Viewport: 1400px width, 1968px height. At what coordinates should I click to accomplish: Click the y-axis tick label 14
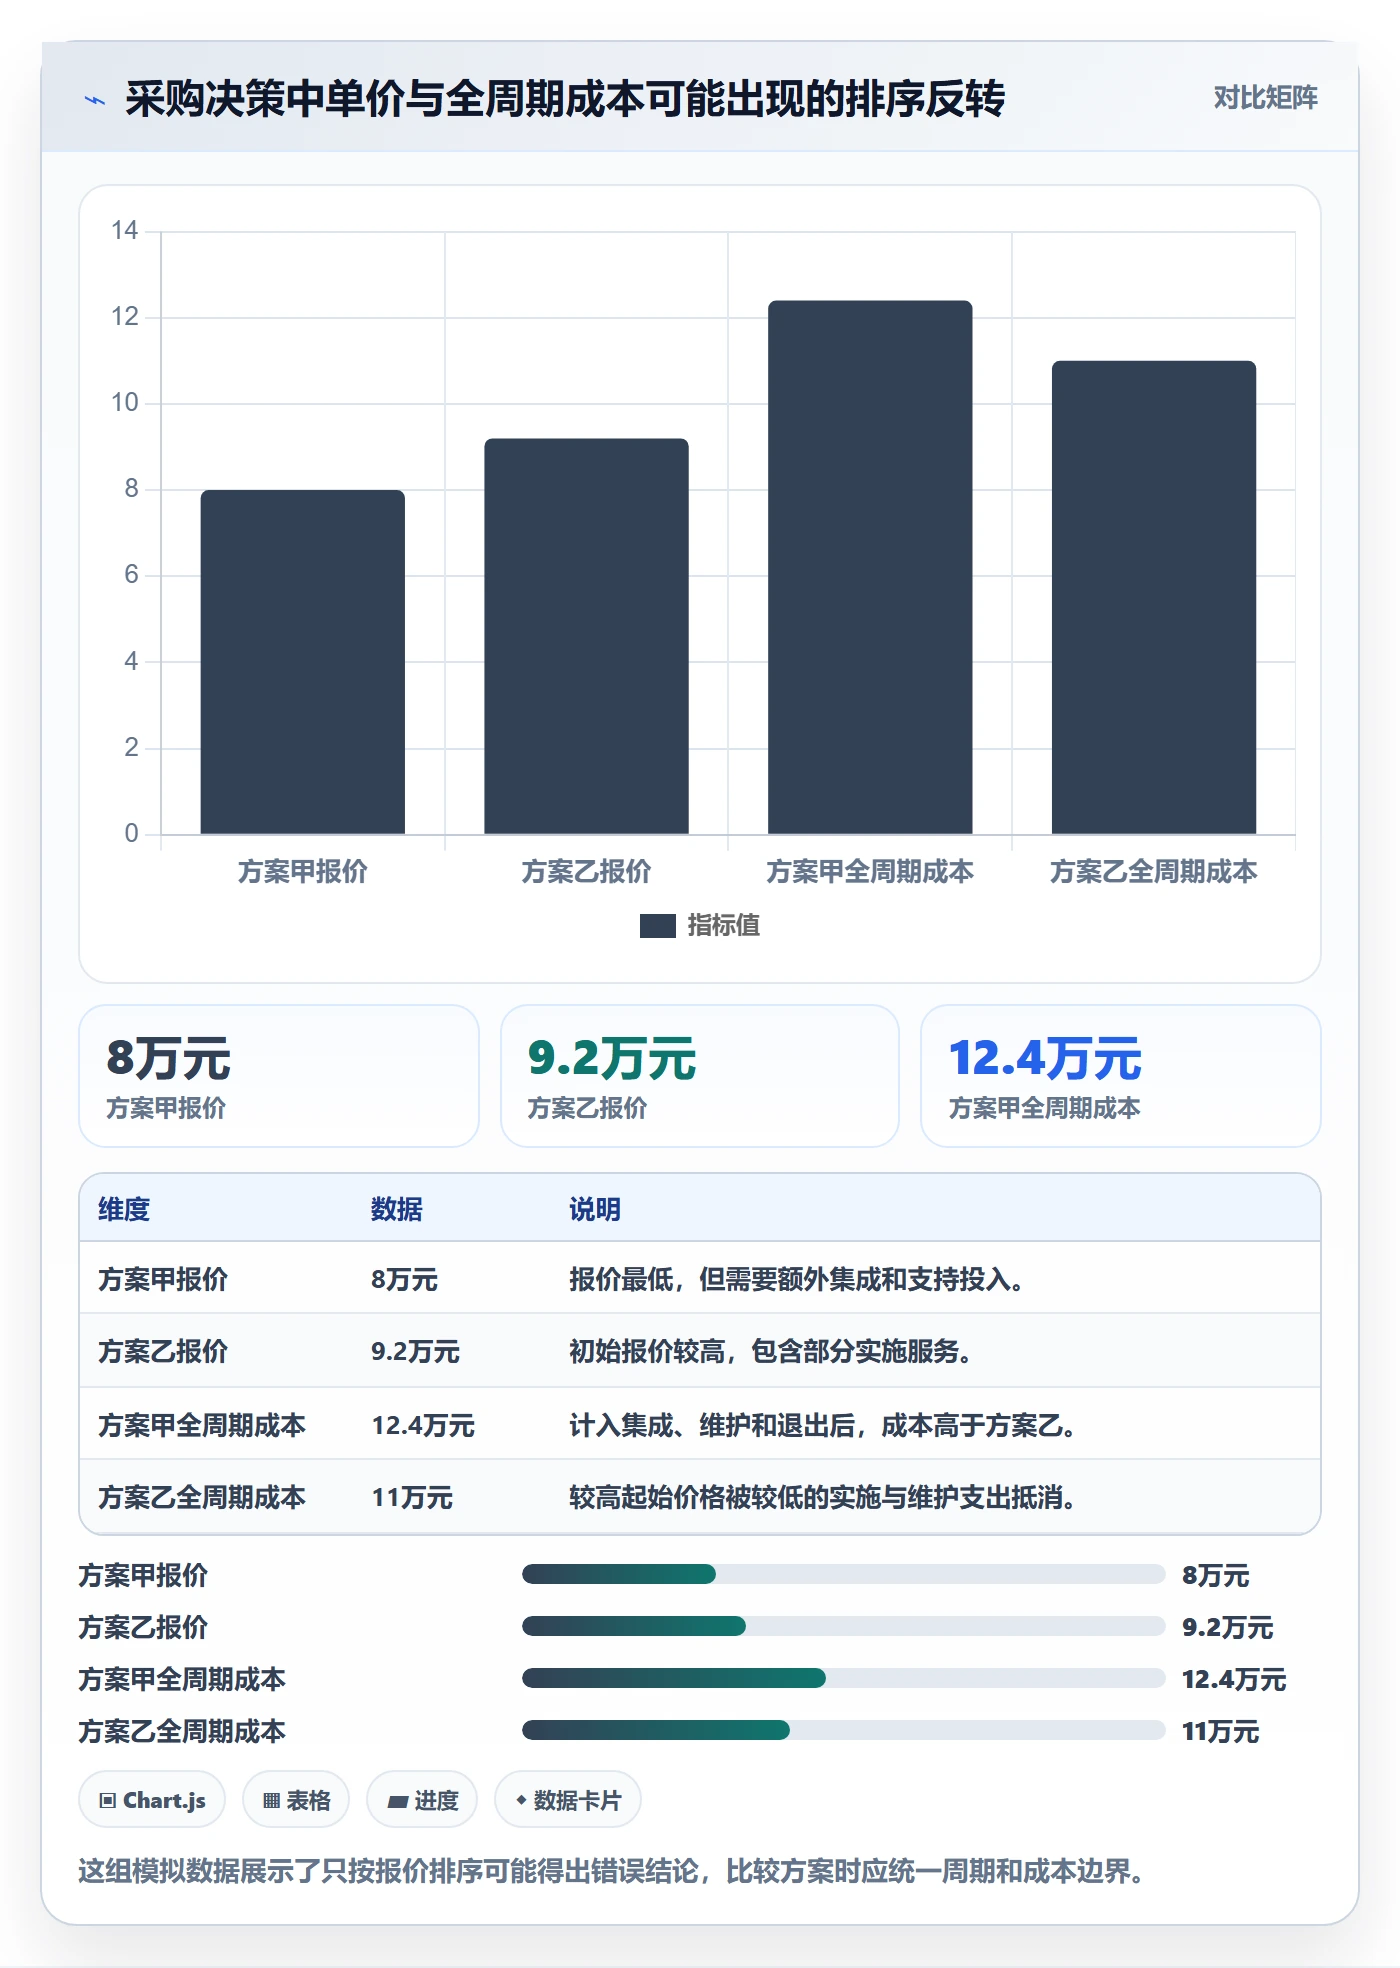click(x=125, y=231)
